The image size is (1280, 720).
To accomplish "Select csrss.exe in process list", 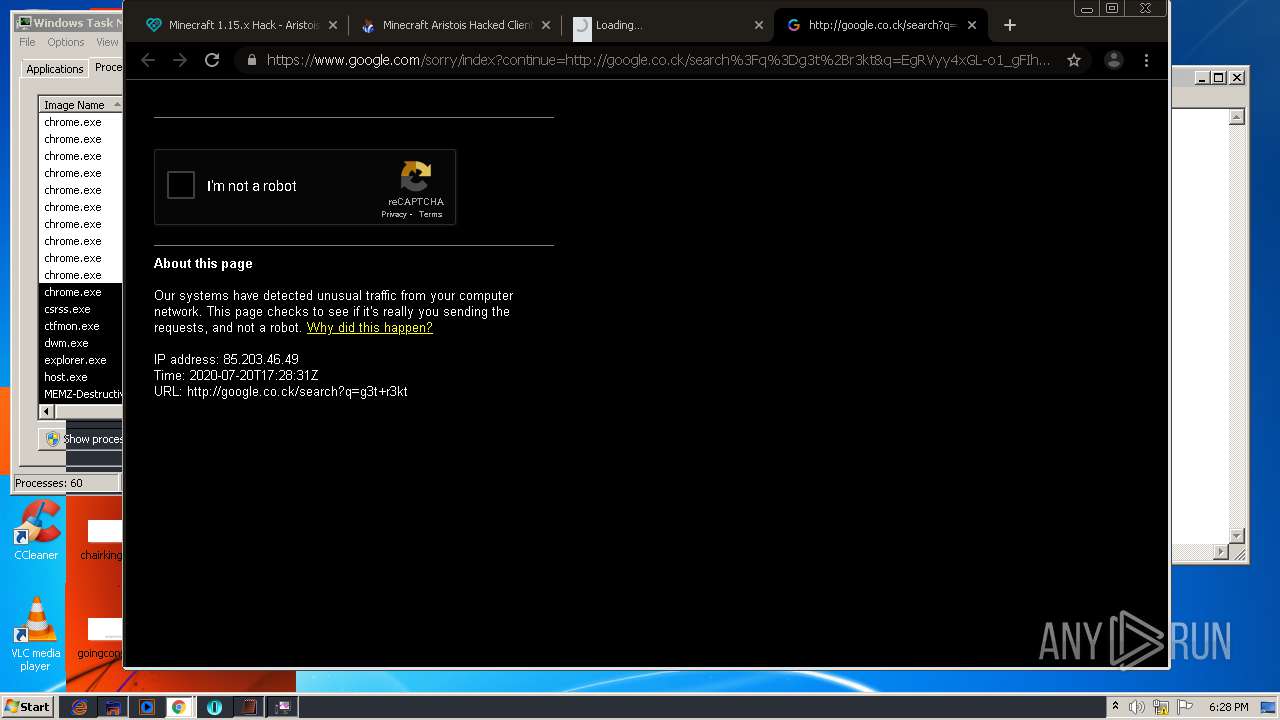I will 80,309.
